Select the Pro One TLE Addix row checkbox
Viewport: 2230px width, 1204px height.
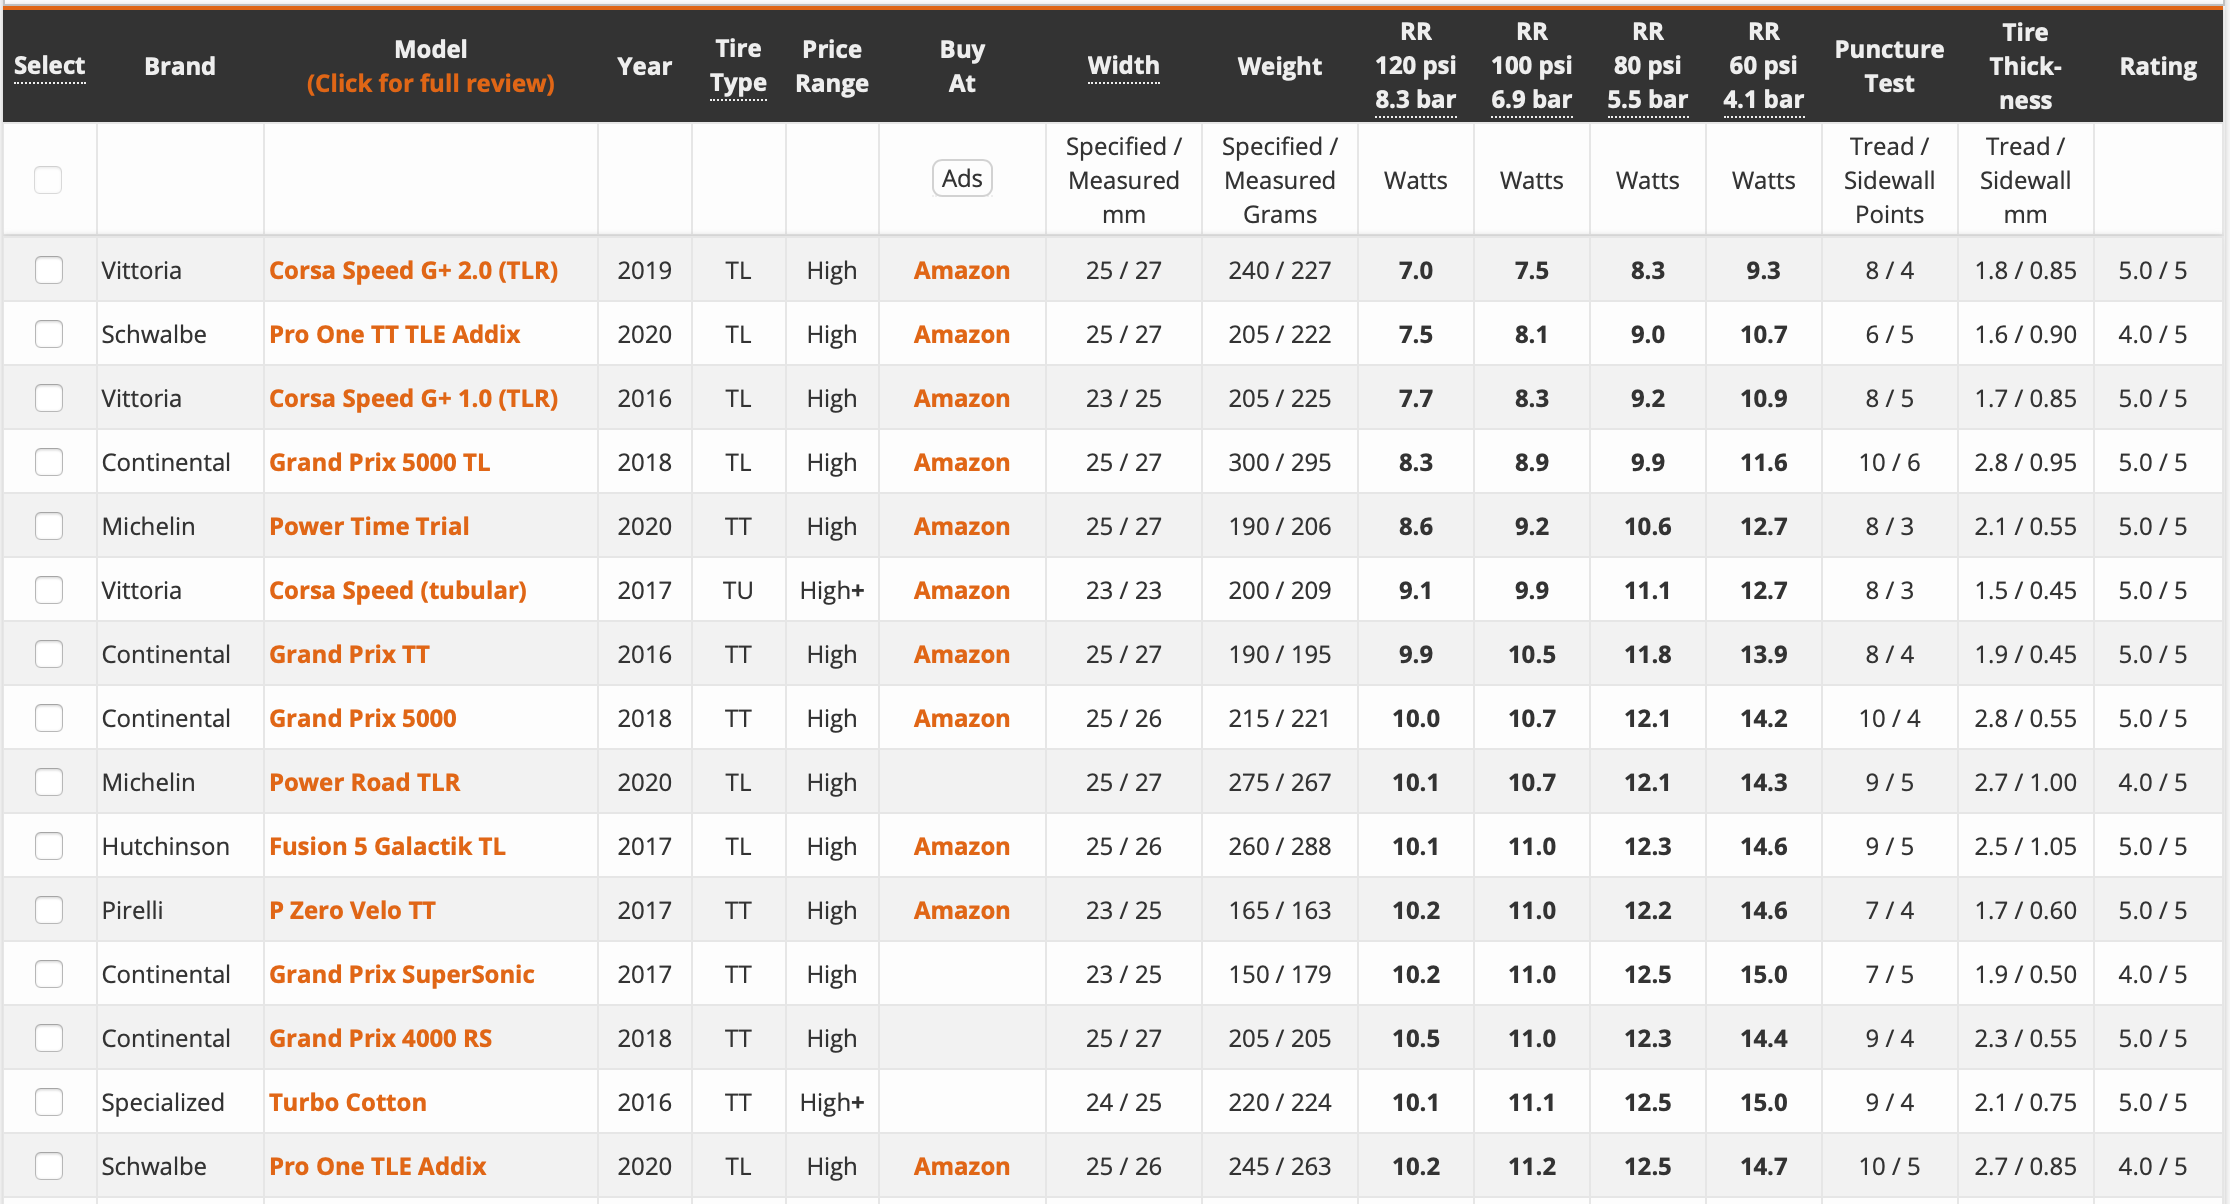point(49,1166)
